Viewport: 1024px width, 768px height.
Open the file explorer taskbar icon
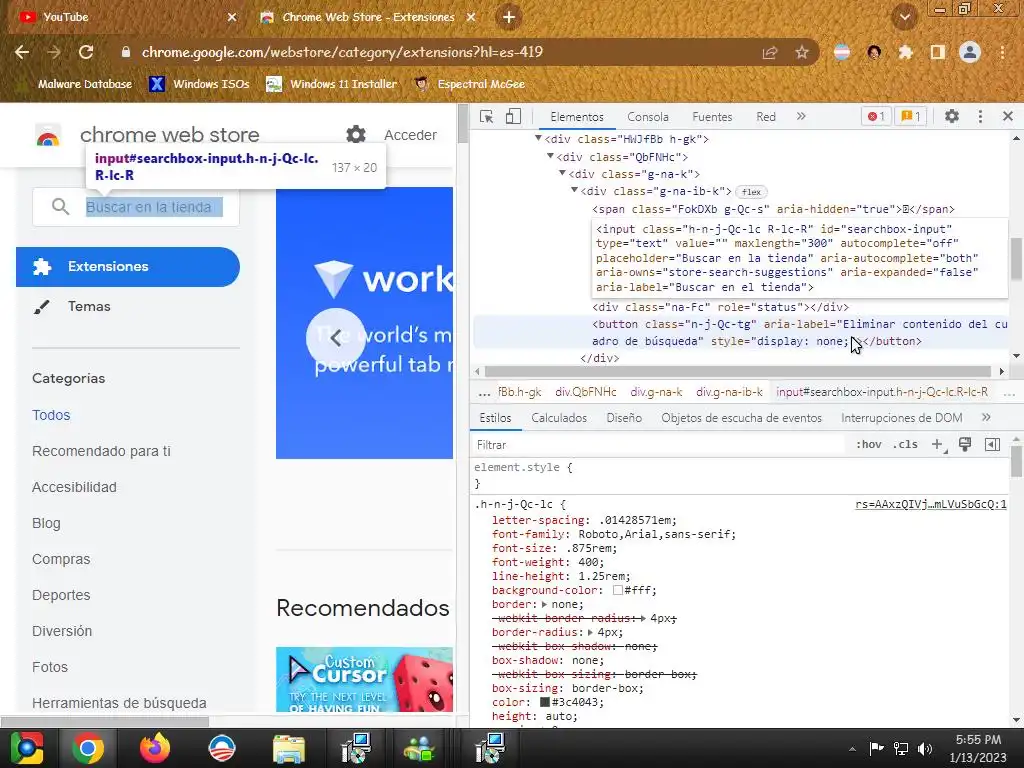point(289,748)
